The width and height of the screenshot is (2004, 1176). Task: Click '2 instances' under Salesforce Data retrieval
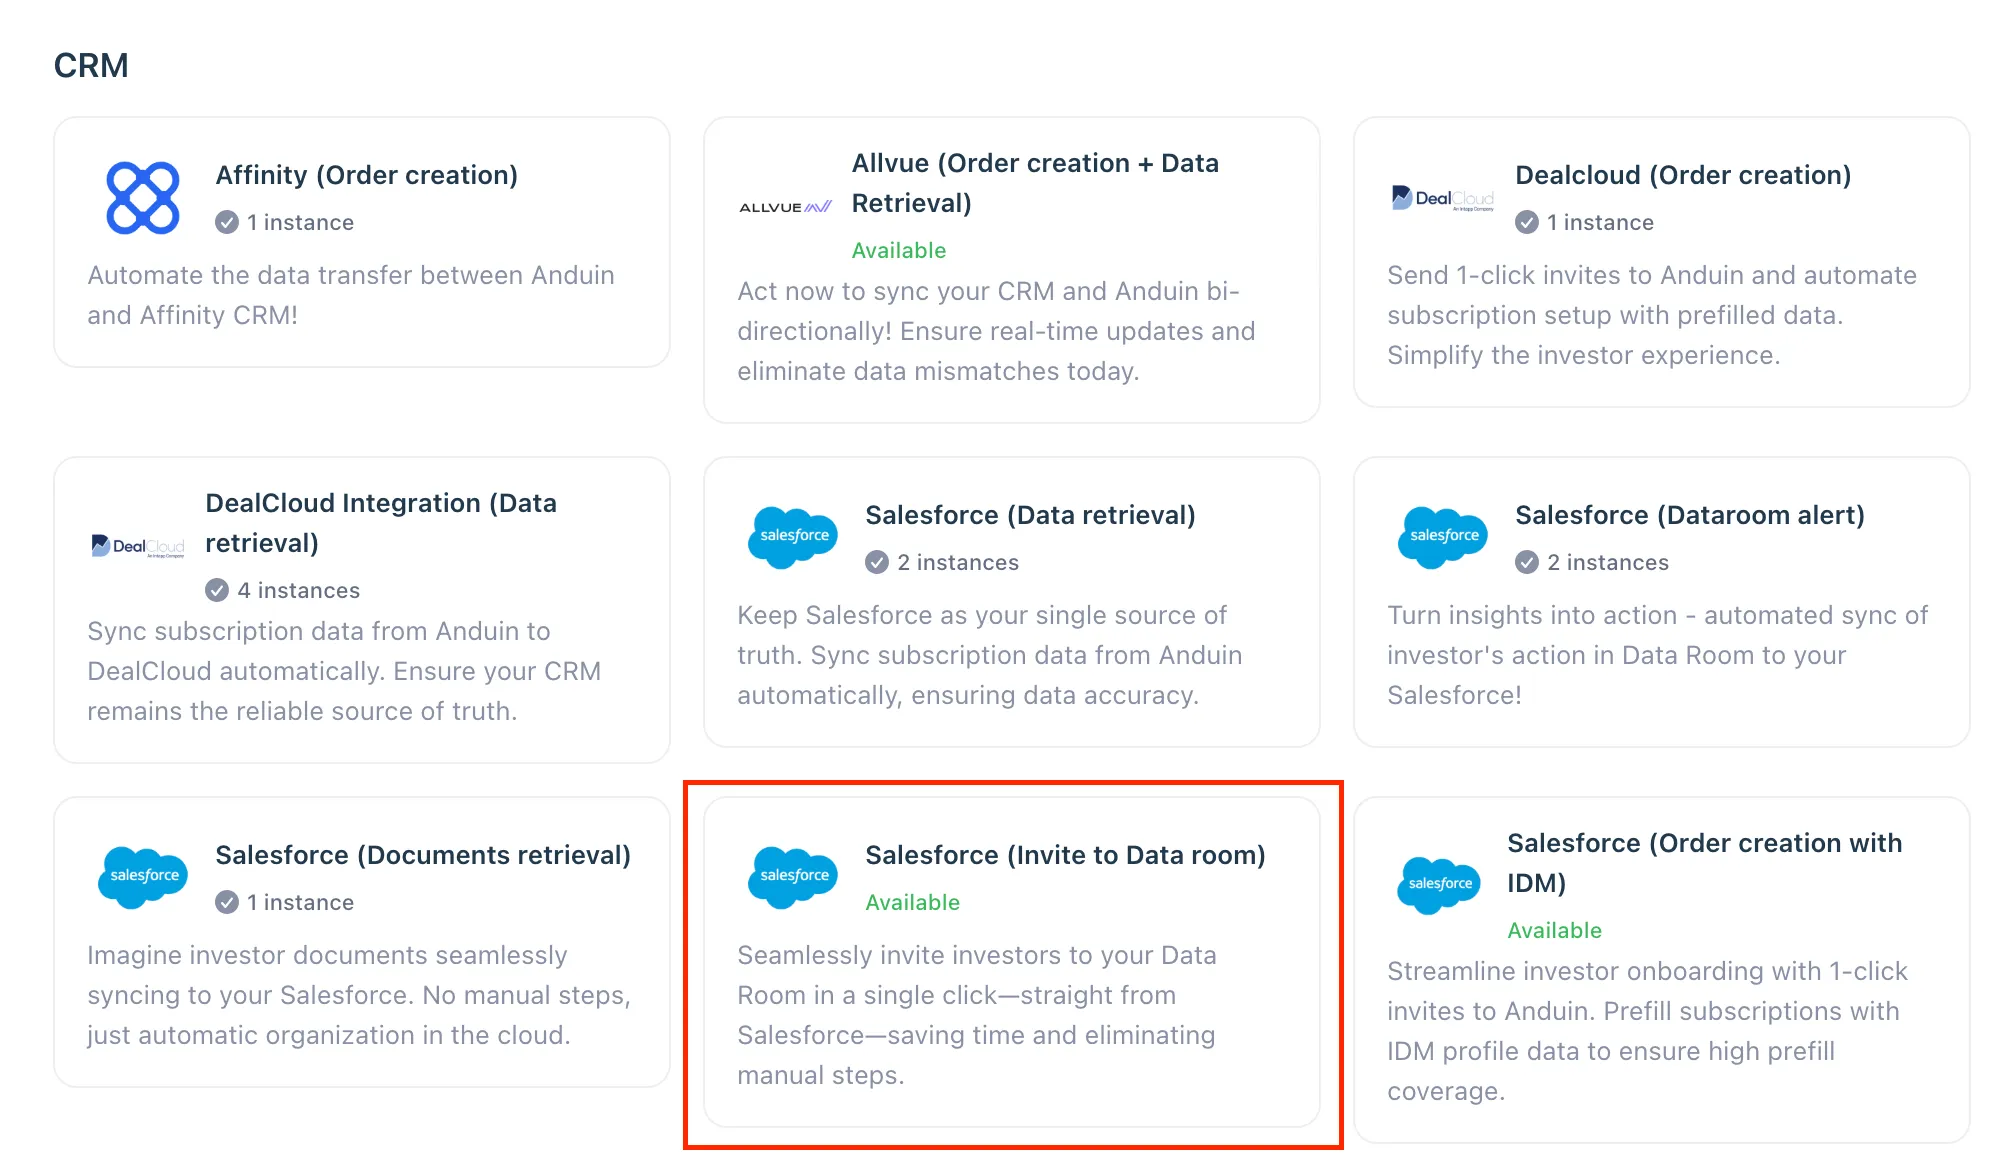958,562
